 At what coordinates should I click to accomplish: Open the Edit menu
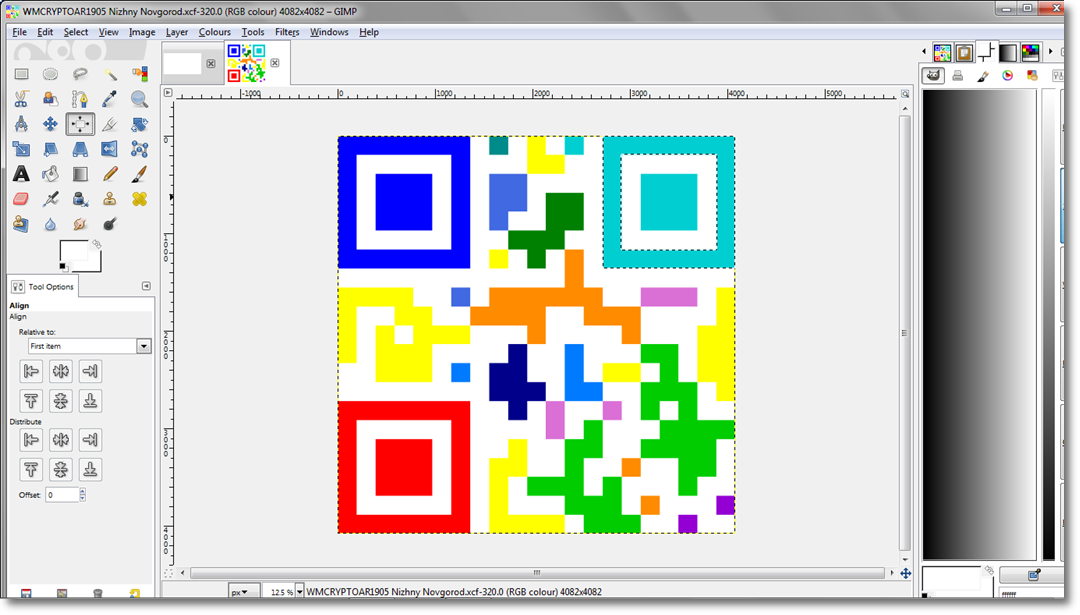(x=45, y=32)
